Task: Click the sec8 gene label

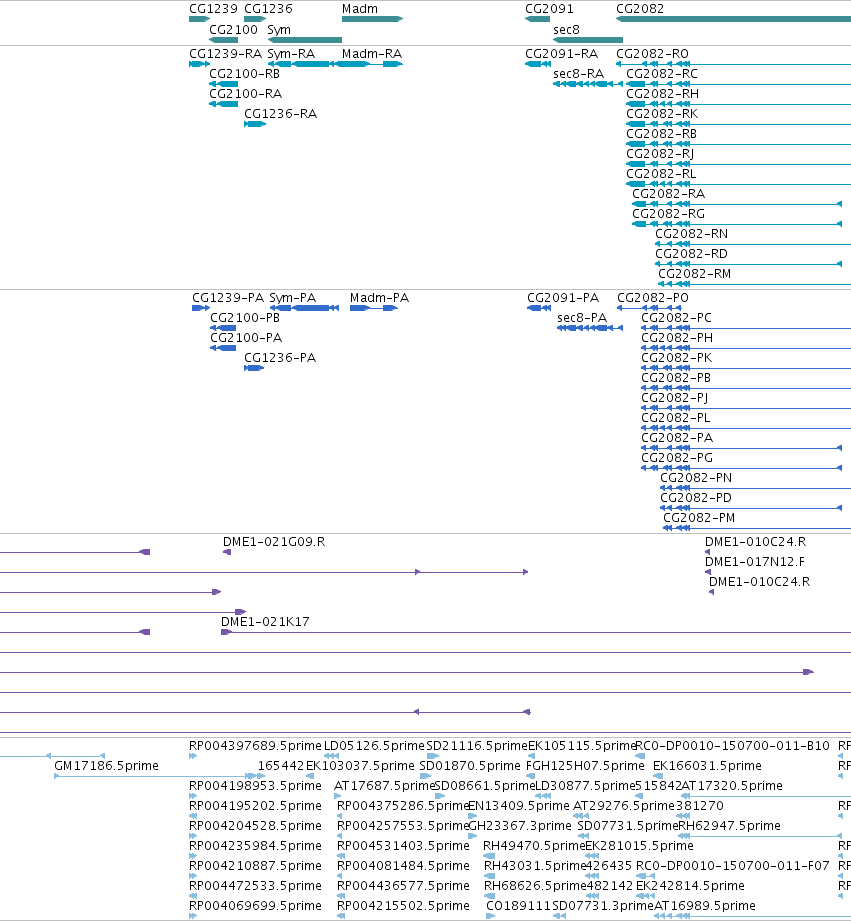Action: 566,29
